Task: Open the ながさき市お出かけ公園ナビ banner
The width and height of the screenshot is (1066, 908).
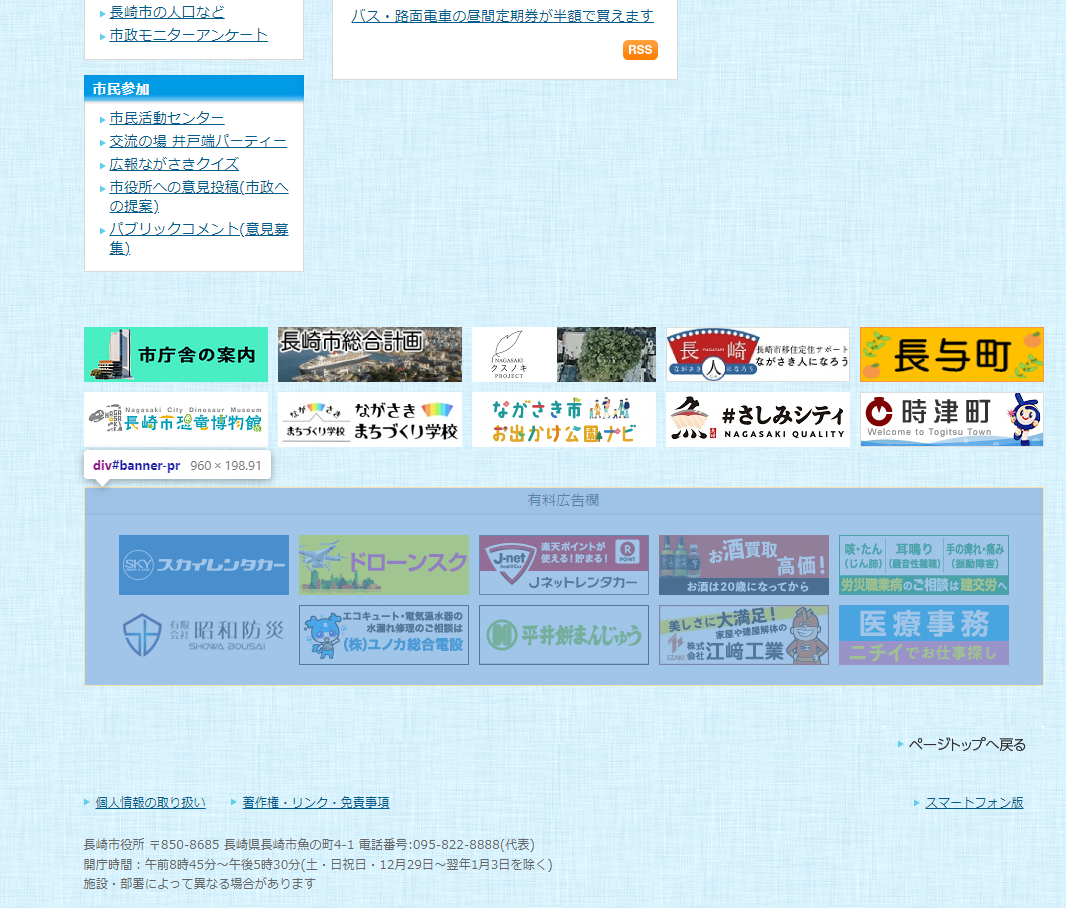Action: [563, 419]
